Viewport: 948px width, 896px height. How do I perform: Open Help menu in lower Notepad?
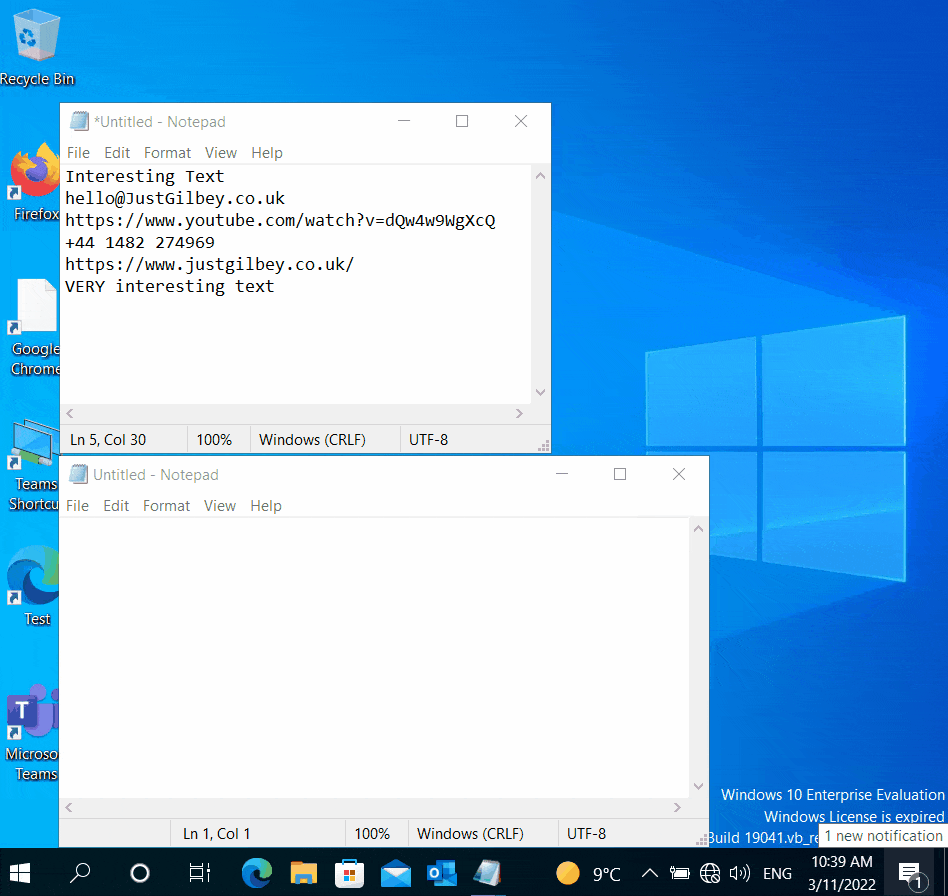pos(266,506)
